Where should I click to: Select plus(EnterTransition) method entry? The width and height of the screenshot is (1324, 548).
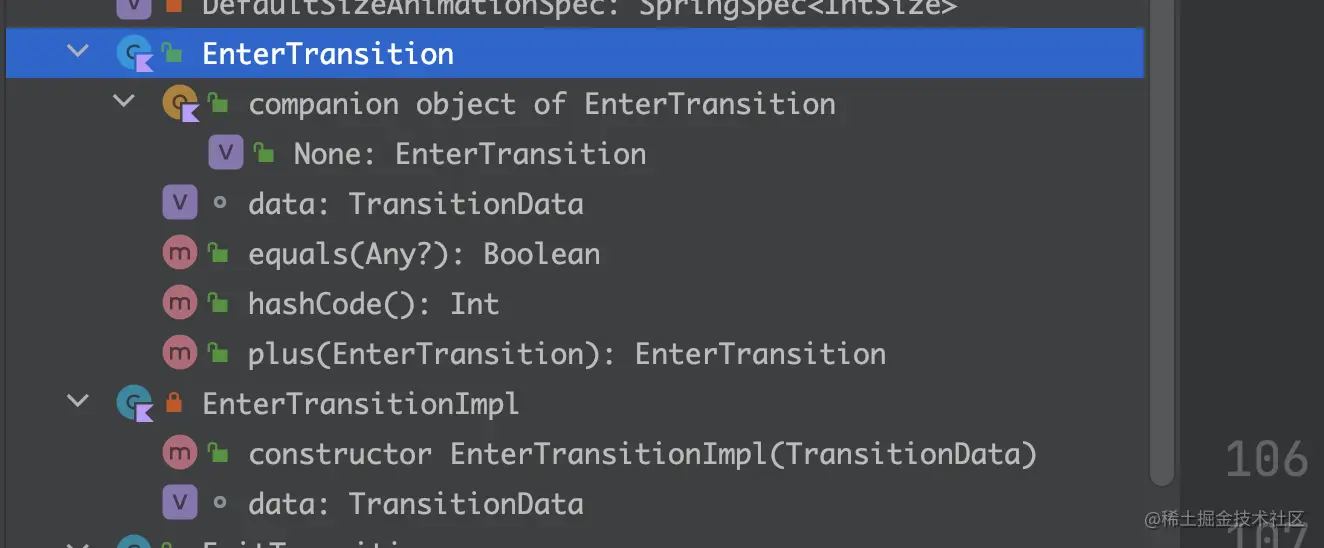566,354
